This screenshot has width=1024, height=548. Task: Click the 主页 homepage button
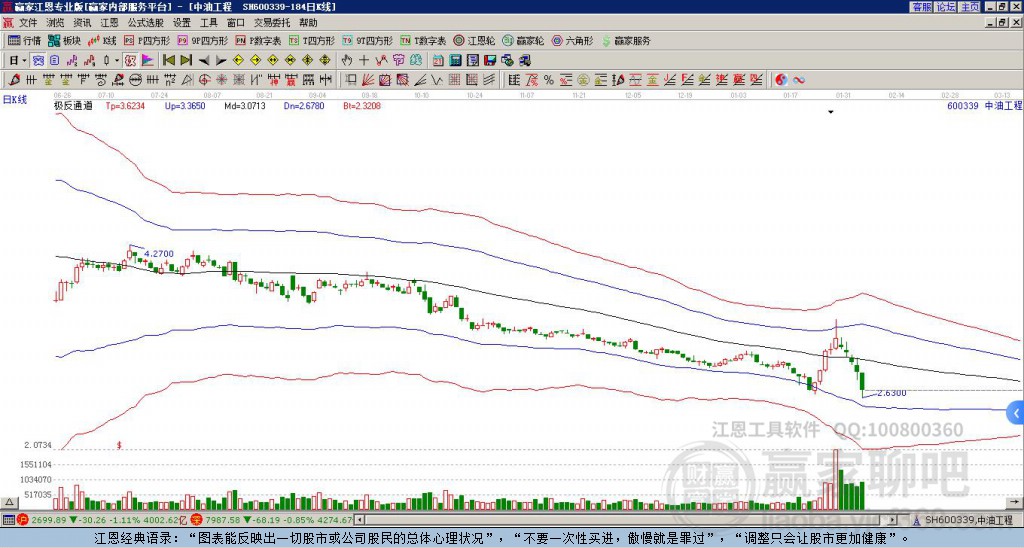coord(970,7)
